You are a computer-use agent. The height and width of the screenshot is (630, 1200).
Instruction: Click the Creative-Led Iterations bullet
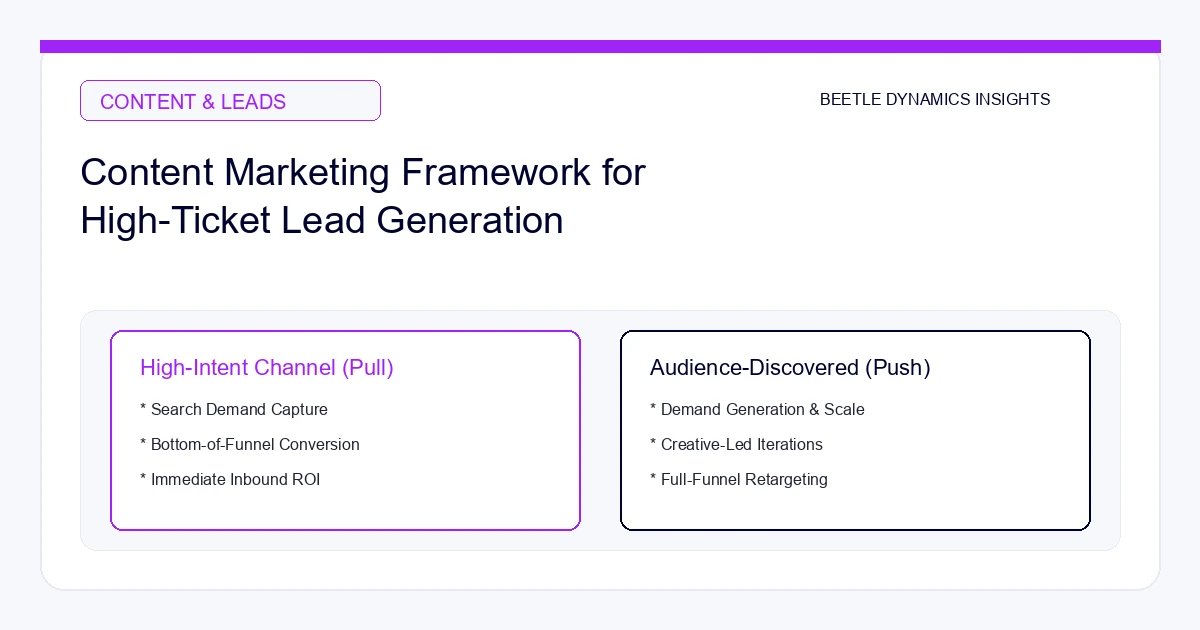(736, 445)
